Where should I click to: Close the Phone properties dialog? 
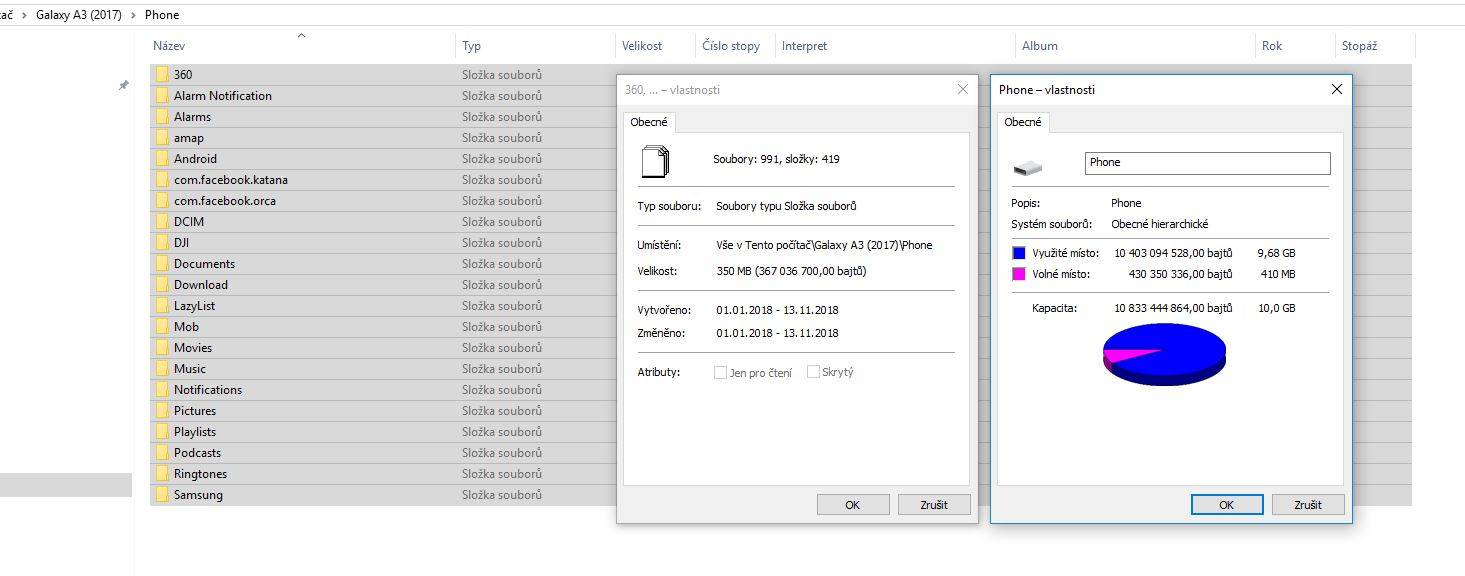[x=1337, y=89]
